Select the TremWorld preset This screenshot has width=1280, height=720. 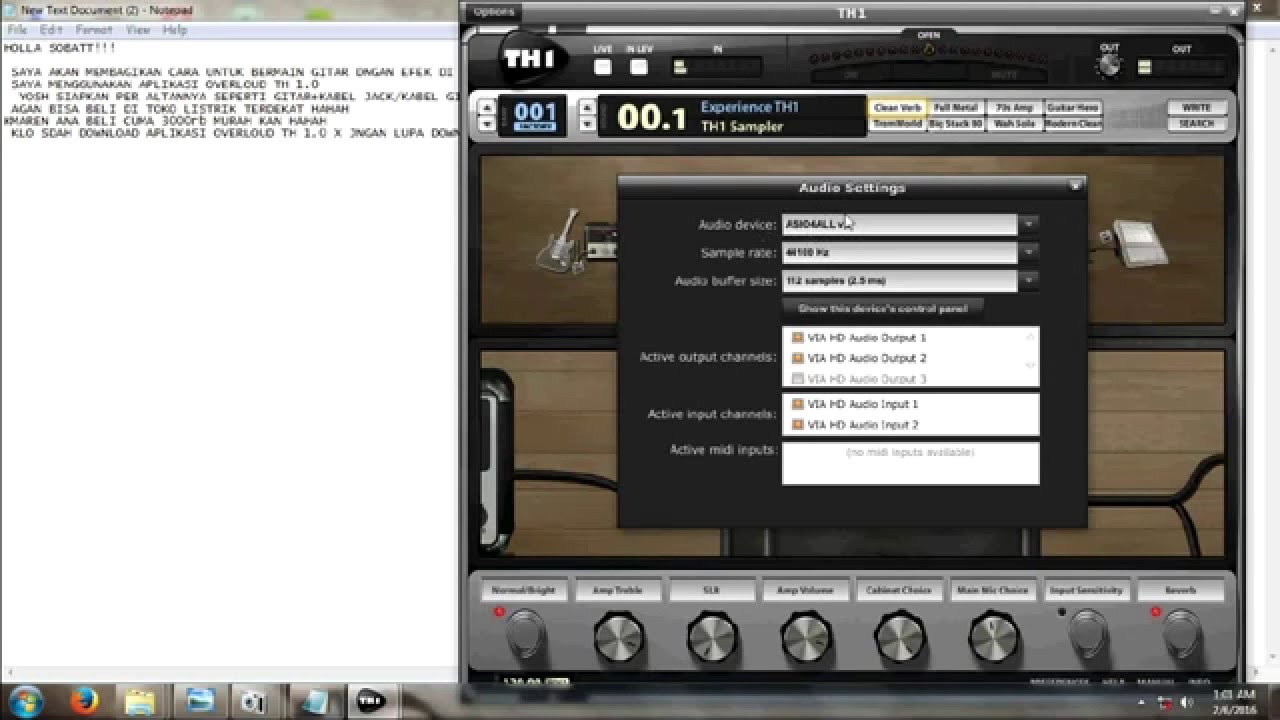click(x=897, y=124)
